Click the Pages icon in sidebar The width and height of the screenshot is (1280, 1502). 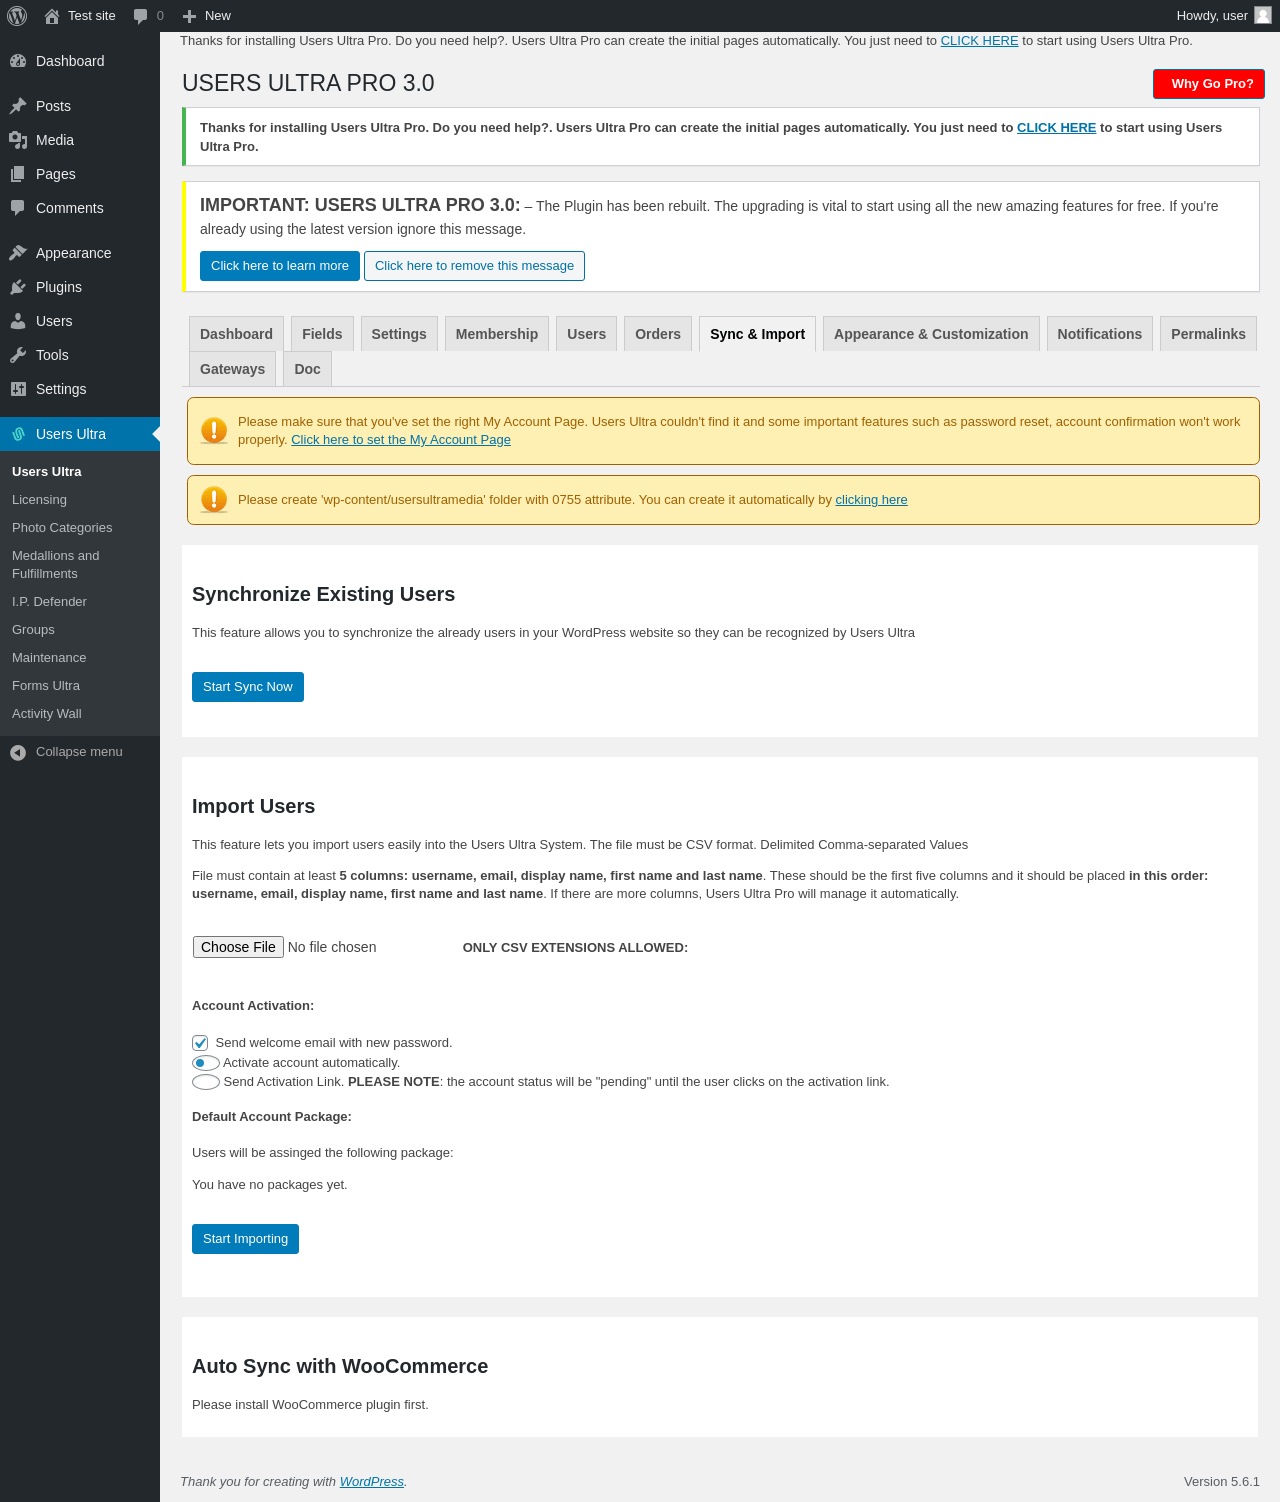(x=18, y=174)
